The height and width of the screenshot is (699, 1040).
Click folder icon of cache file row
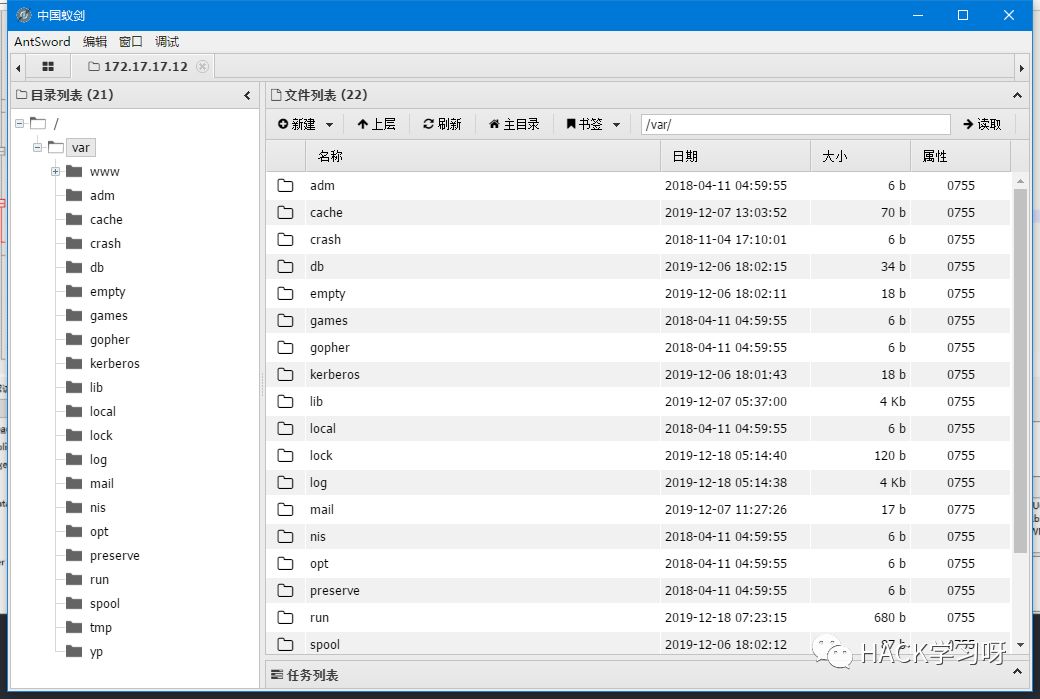[x=285, y=213]
